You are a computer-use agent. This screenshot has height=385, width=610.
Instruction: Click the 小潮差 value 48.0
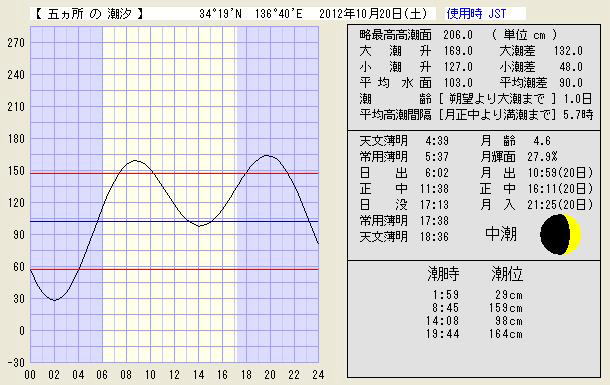click(571, 67)
